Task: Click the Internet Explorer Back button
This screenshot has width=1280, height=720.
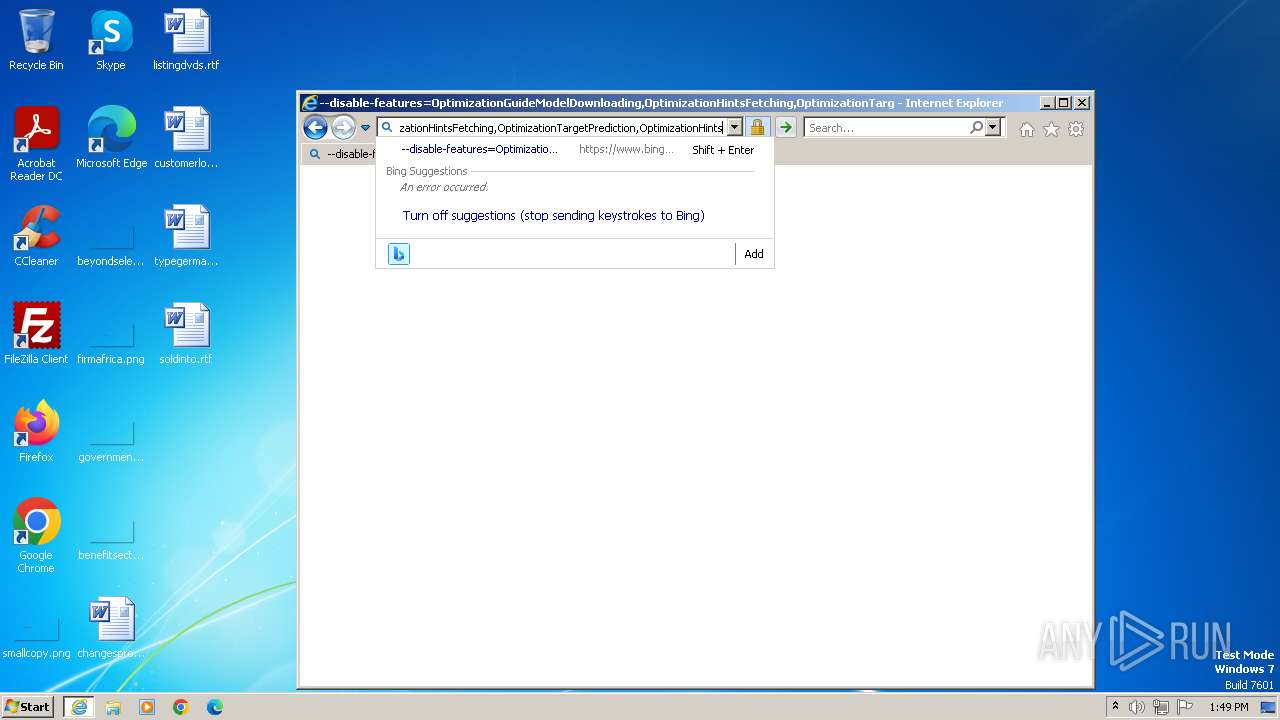Action: click(x=315, y=127)
